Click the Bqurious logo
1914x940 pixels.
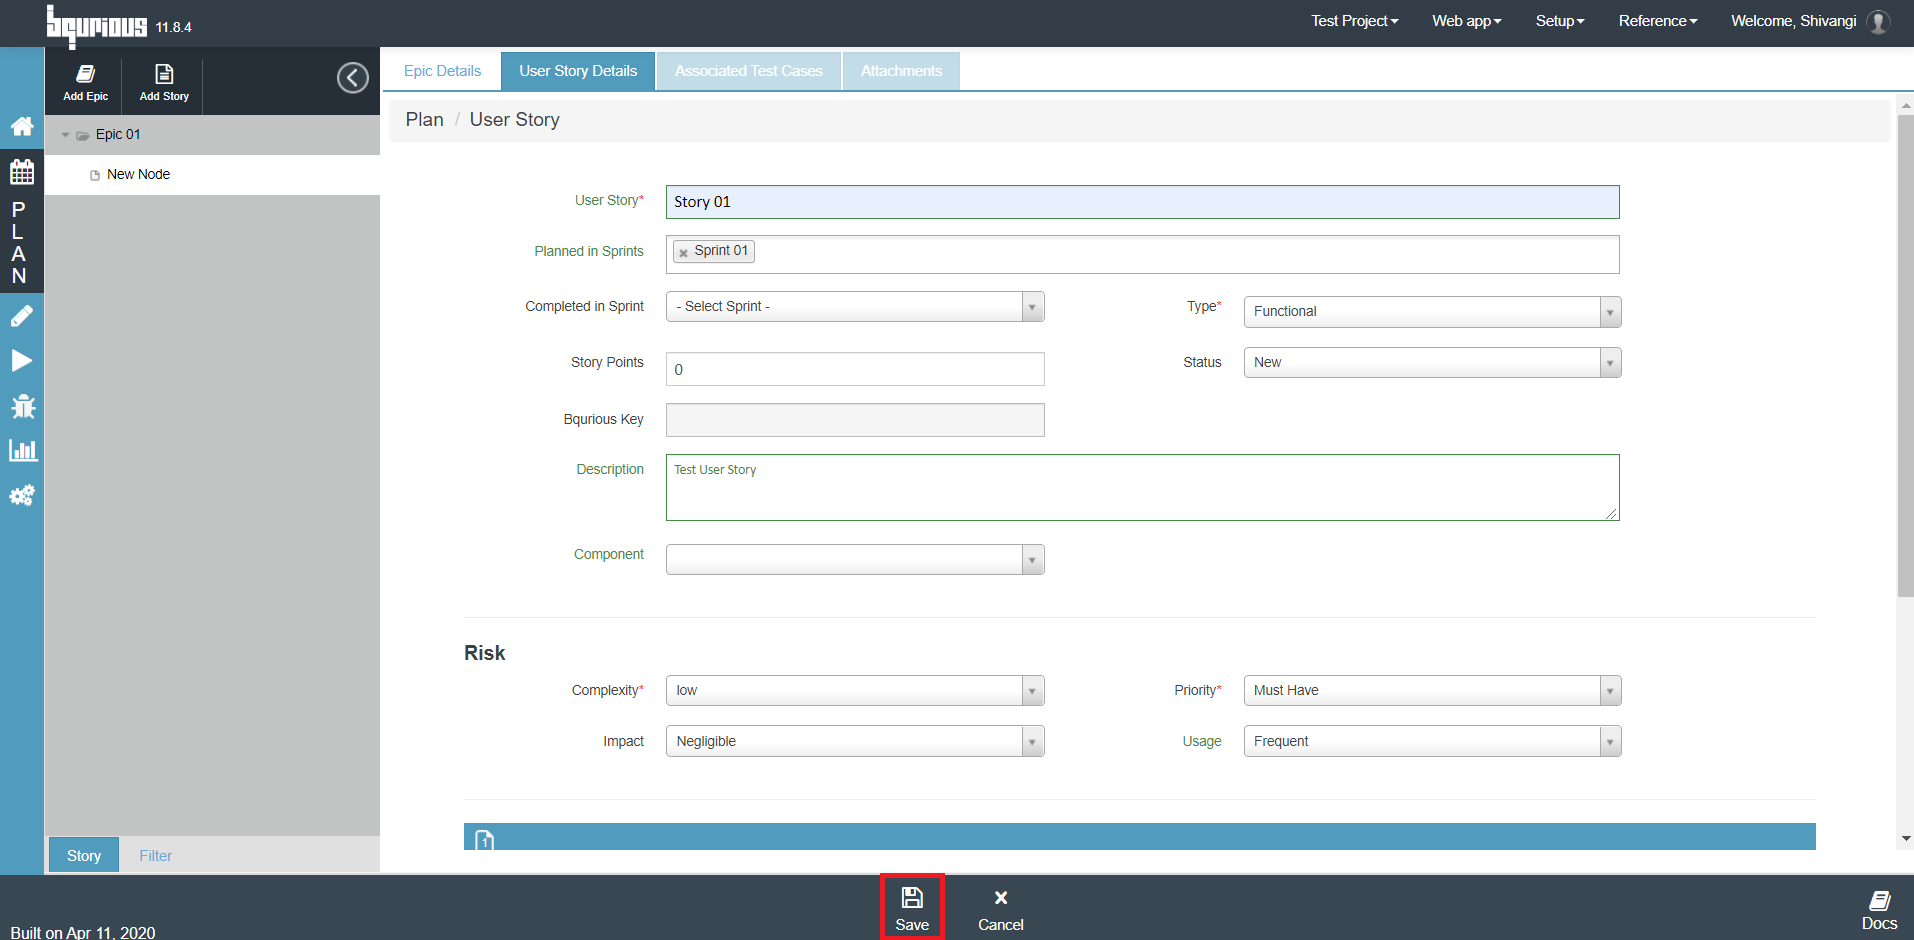tap(96, 25)
